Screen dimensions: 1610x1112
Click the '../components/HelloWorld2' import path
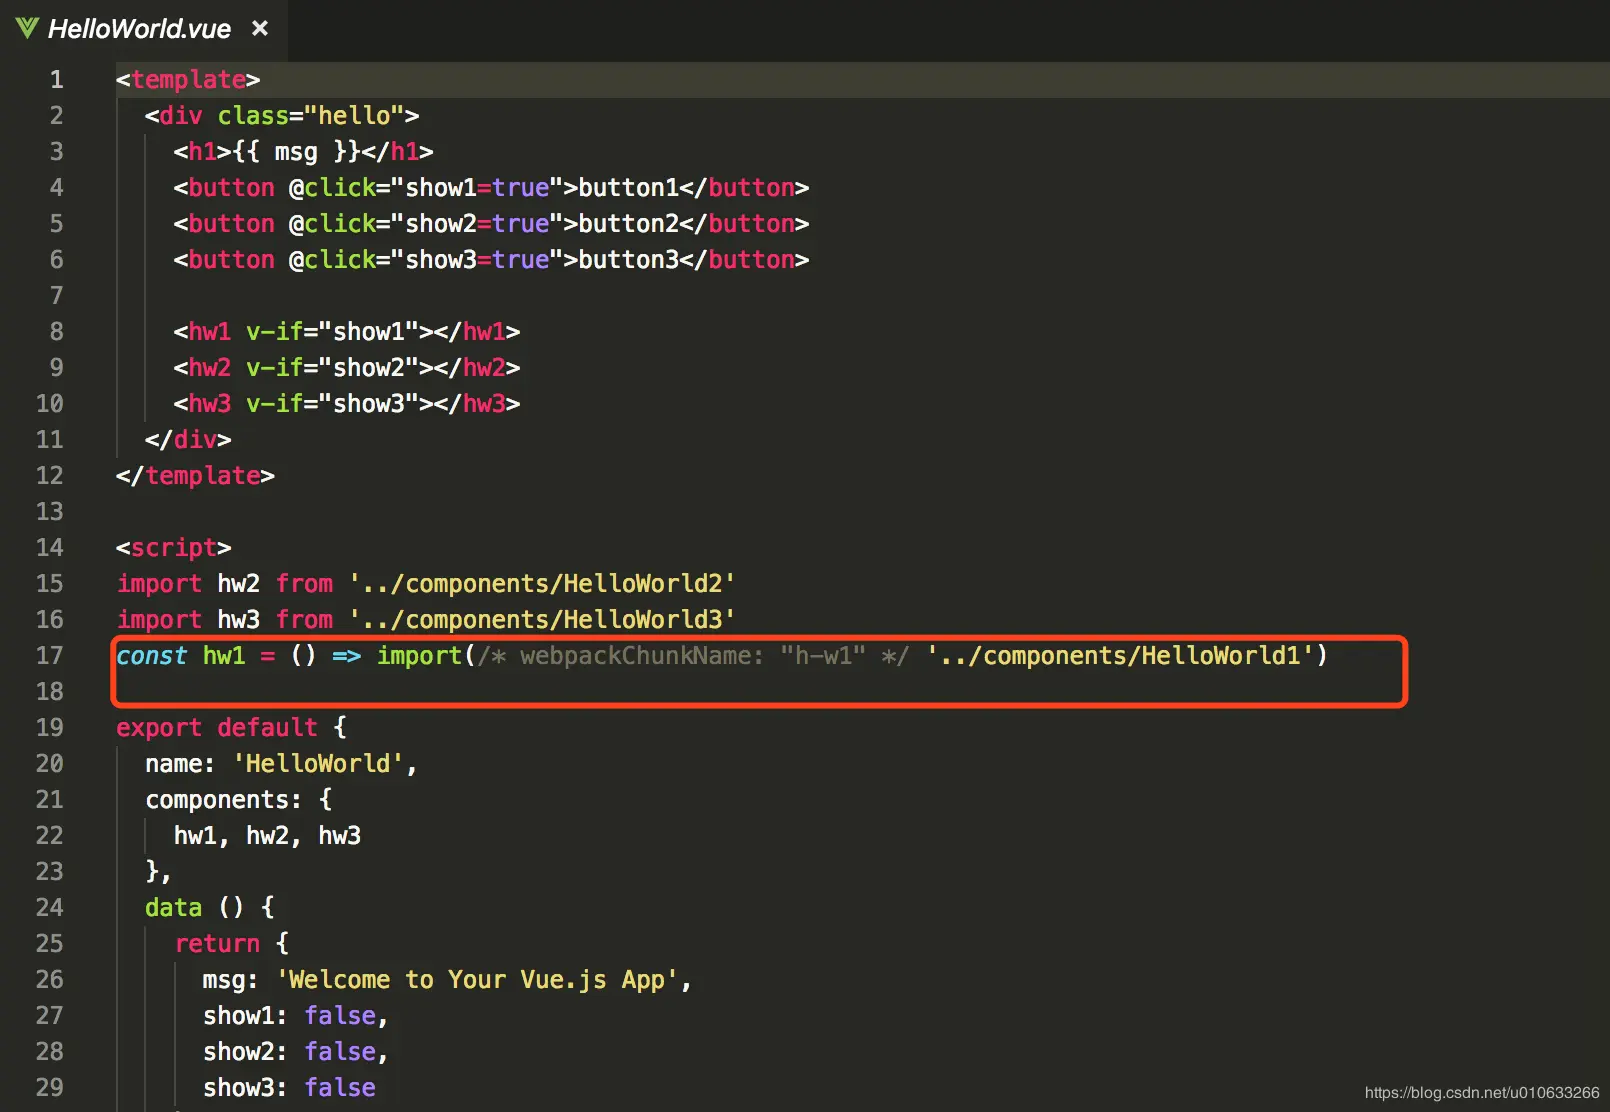click(x=542, y=584)
